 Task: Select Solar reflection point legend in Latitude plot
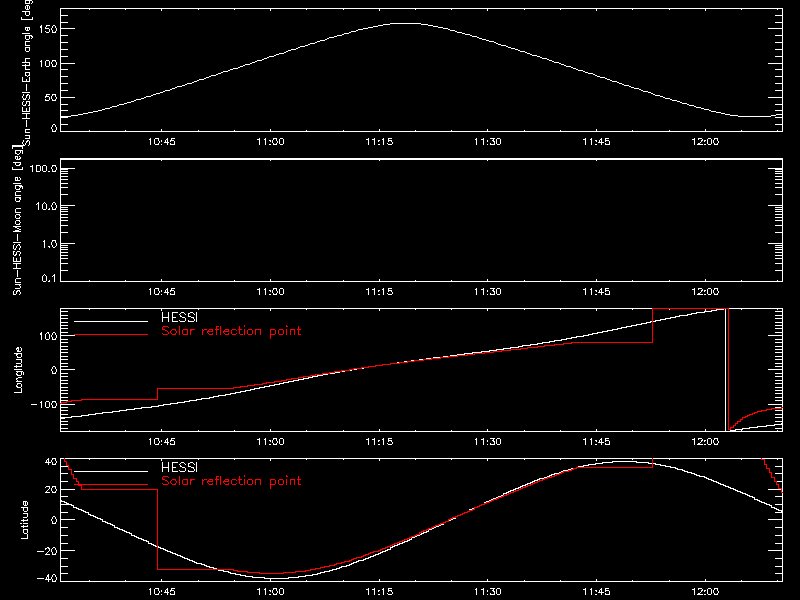[231, 481]
